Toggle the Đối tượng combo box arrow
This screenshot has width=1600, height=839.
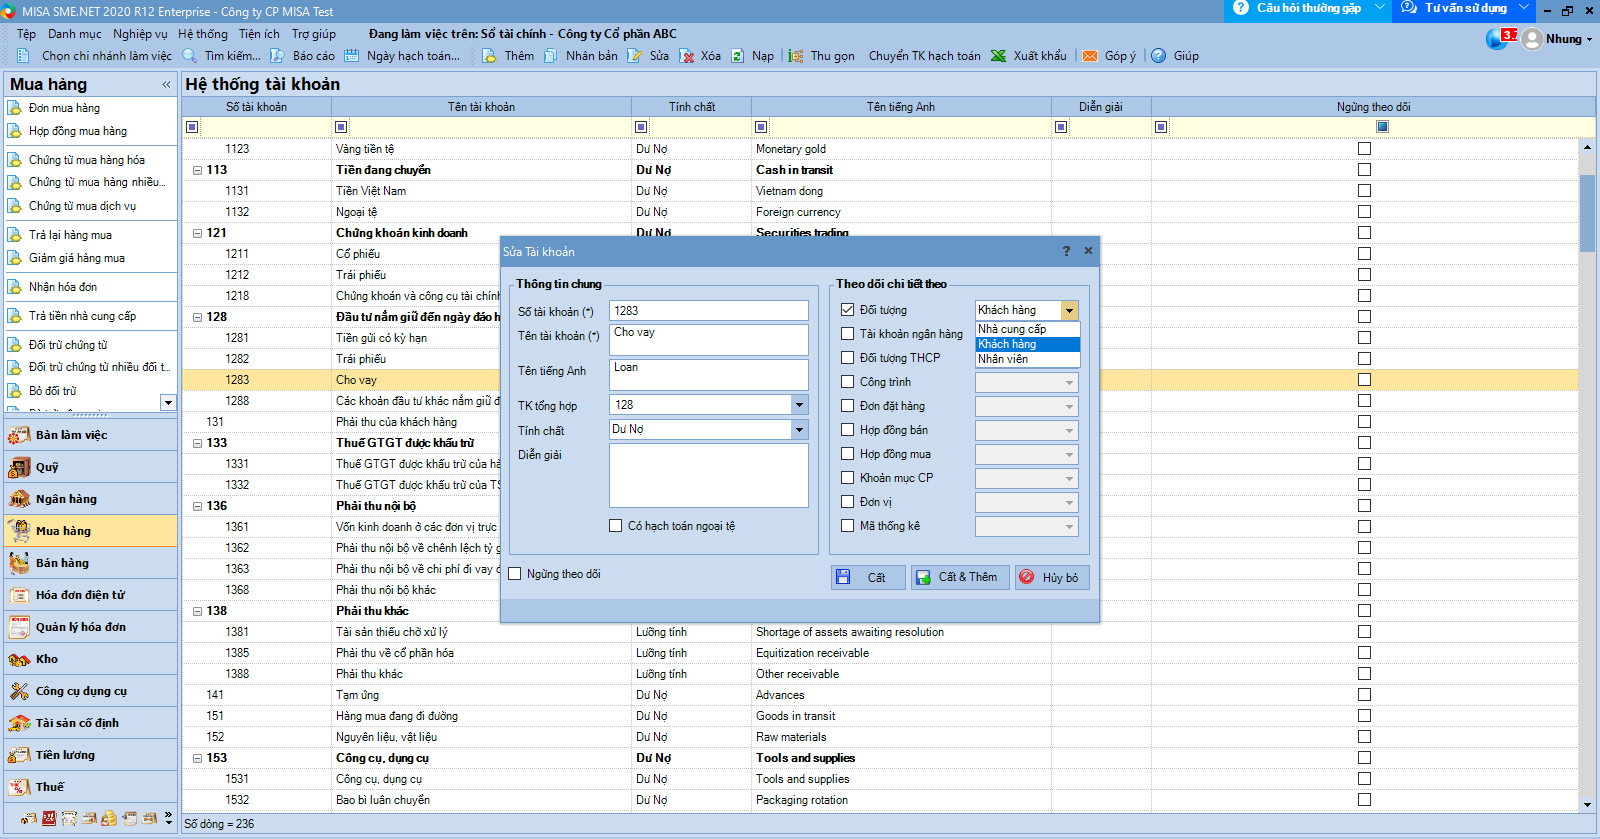click(x=1069, y=310)
